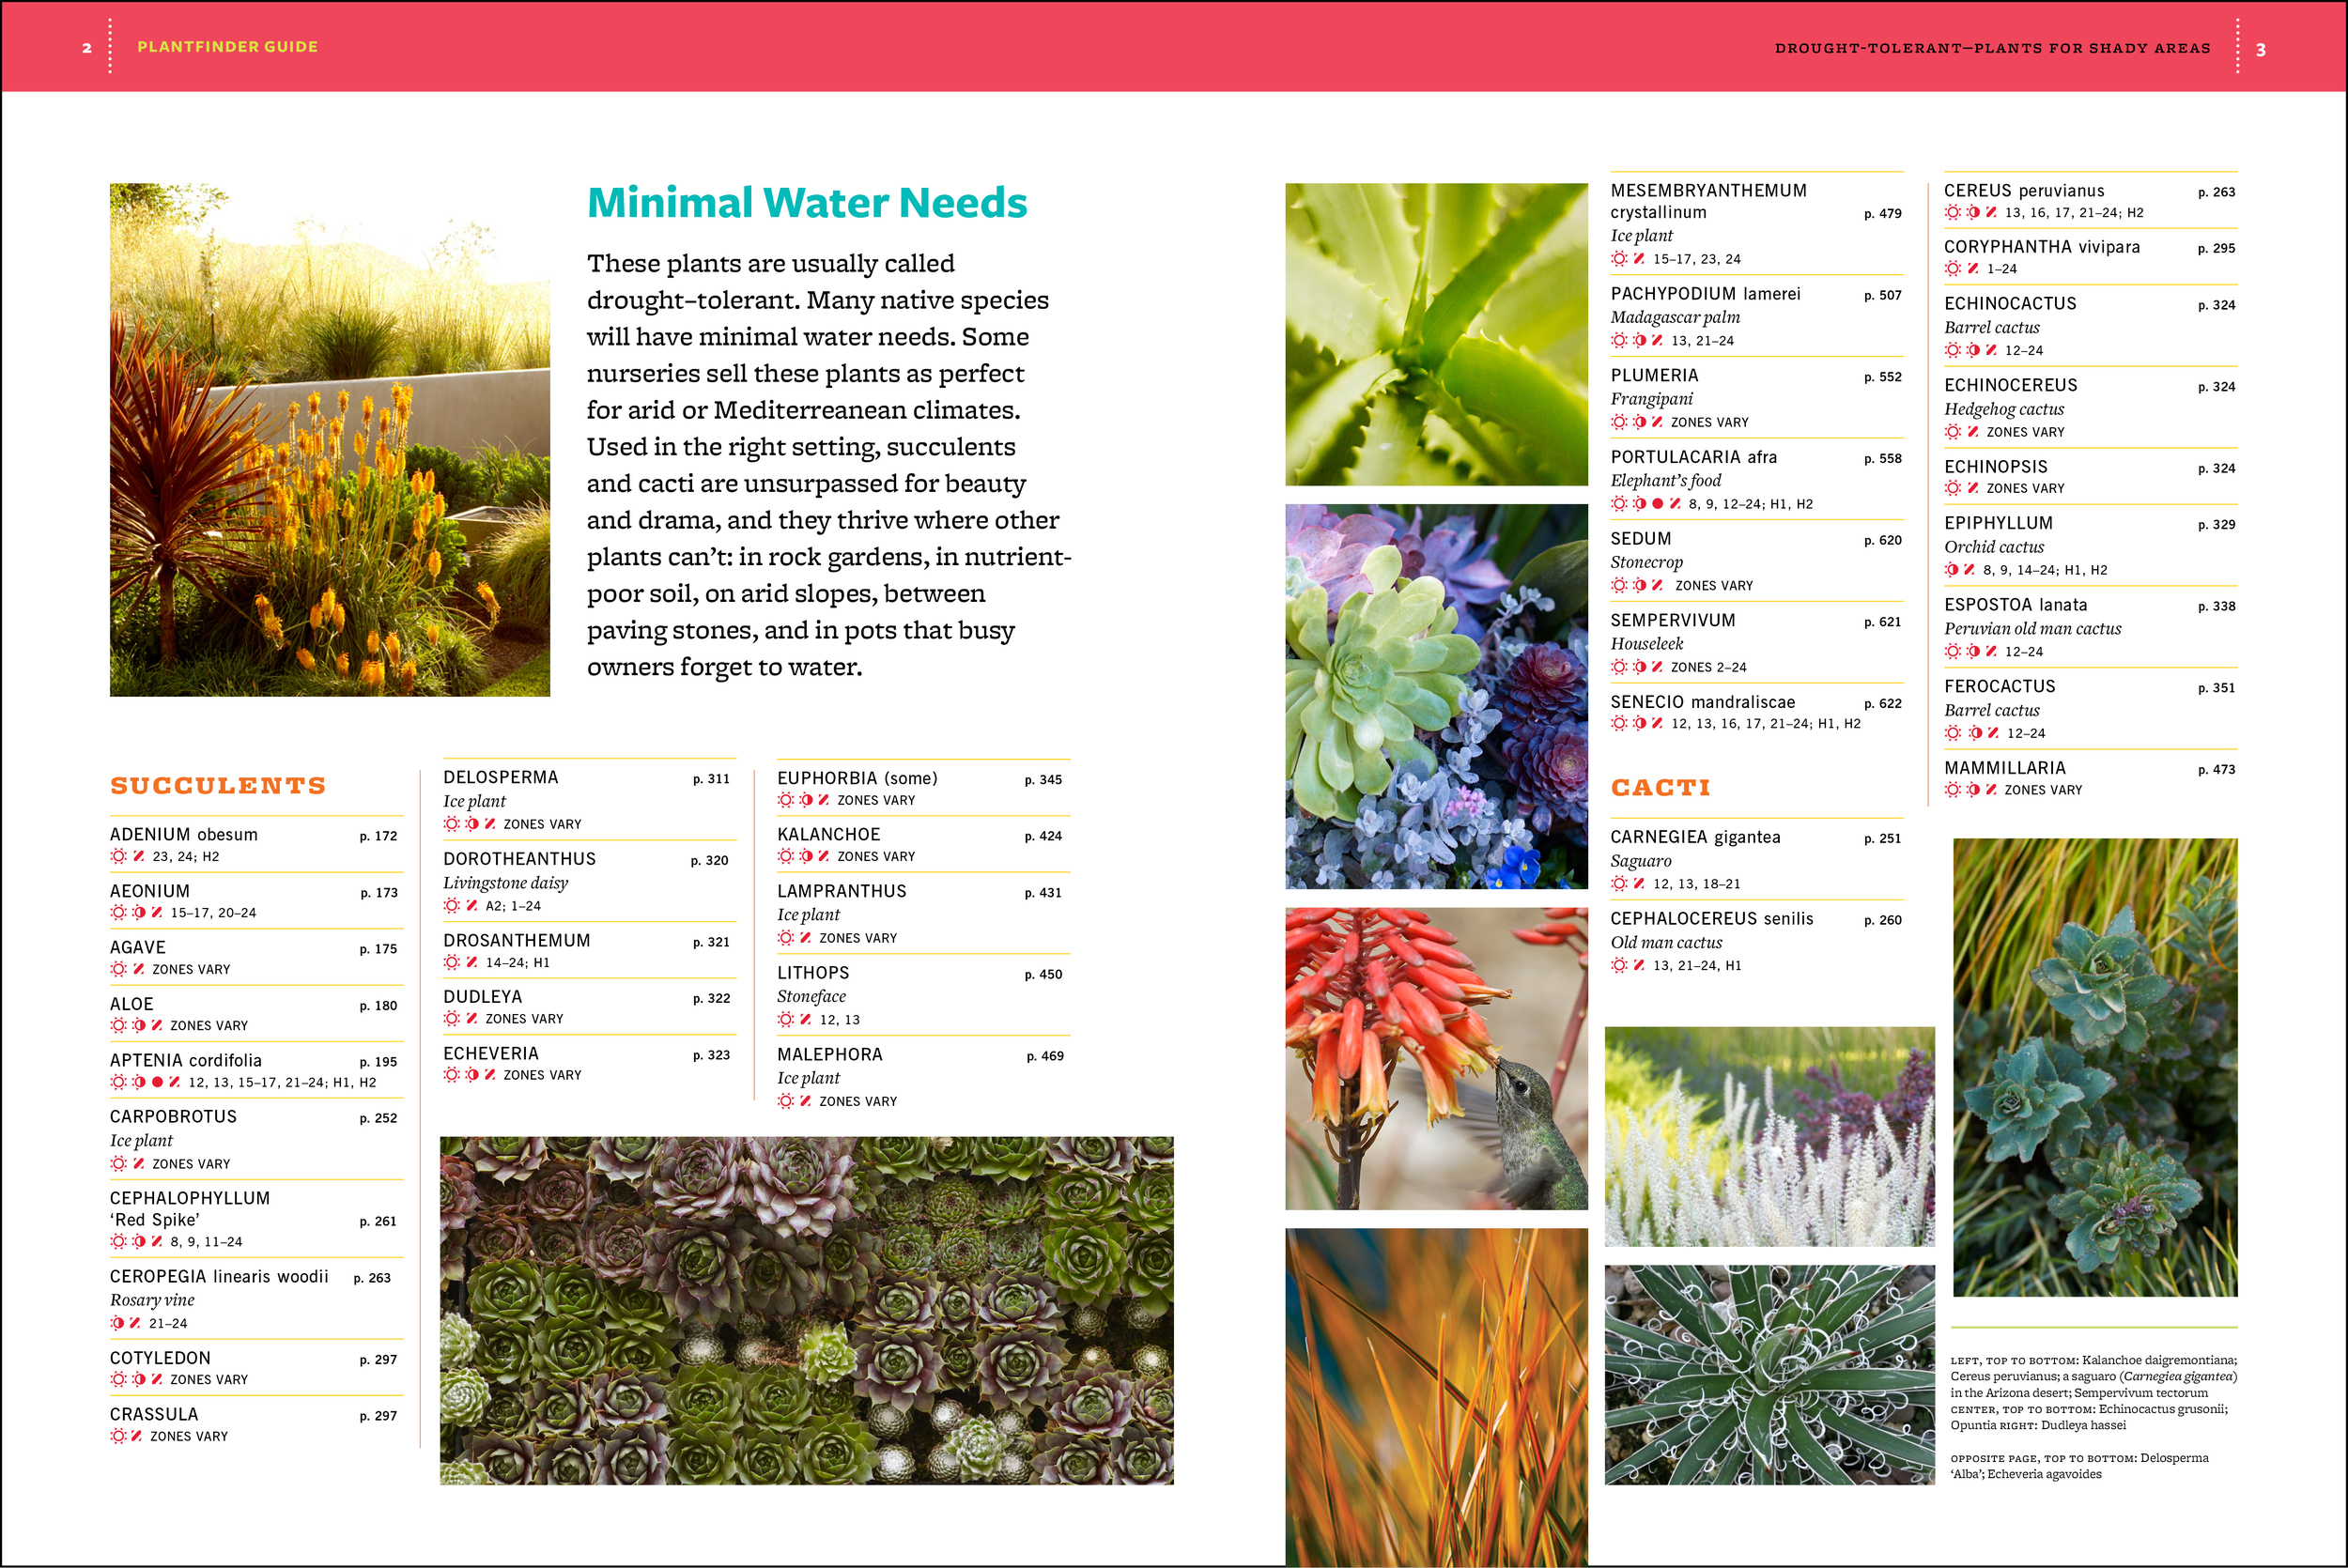Open the tall blue-green Dudleya photo
This screenshot has height=1568, width=2348.
point(2096,1068)
